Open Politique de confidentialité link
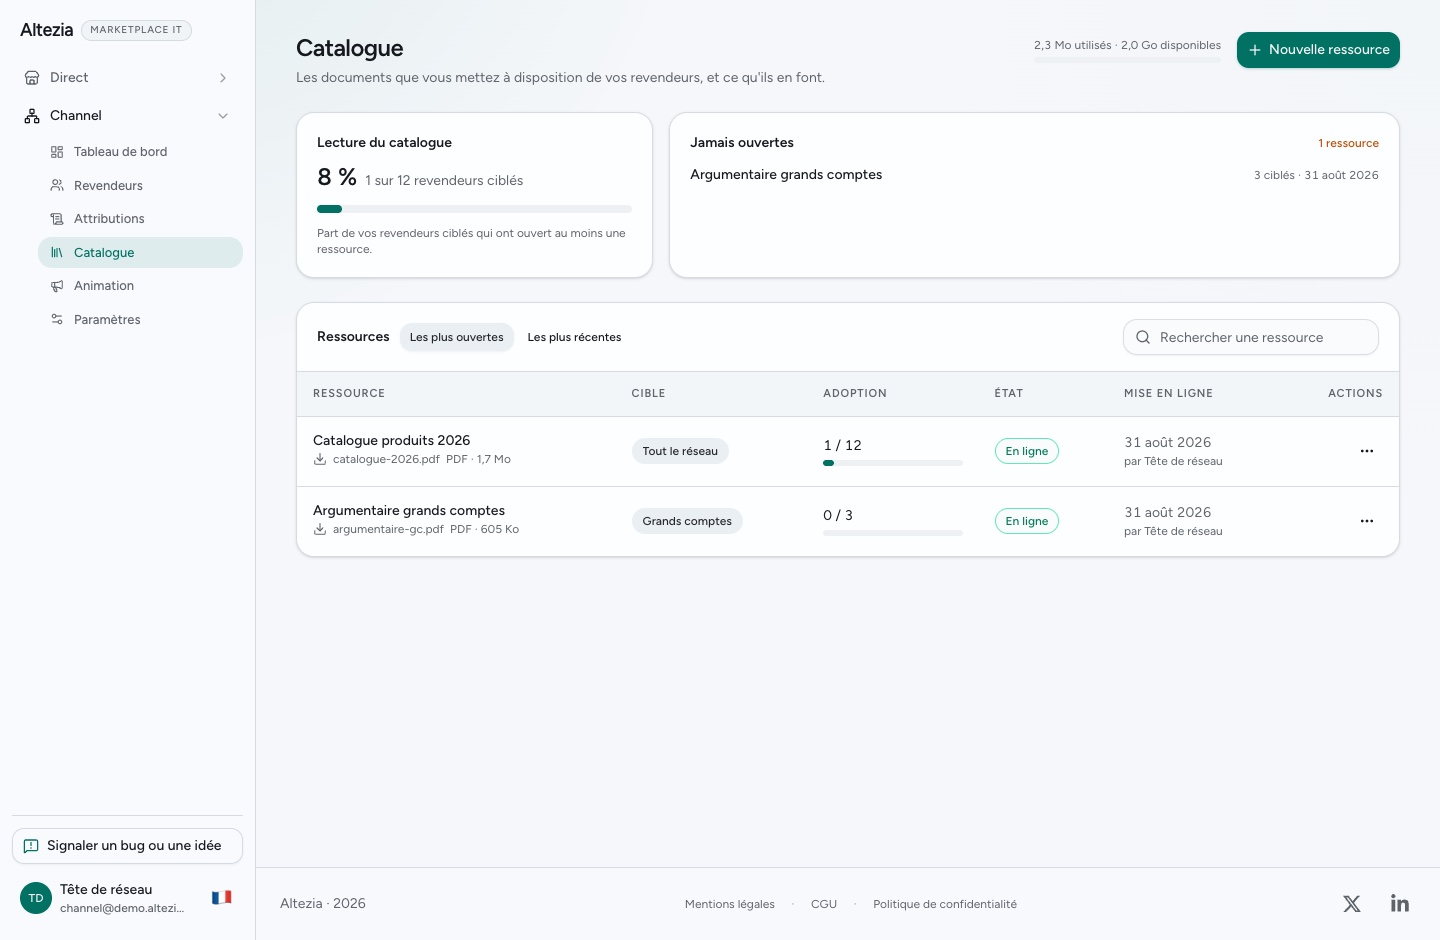 coord(945,904)
